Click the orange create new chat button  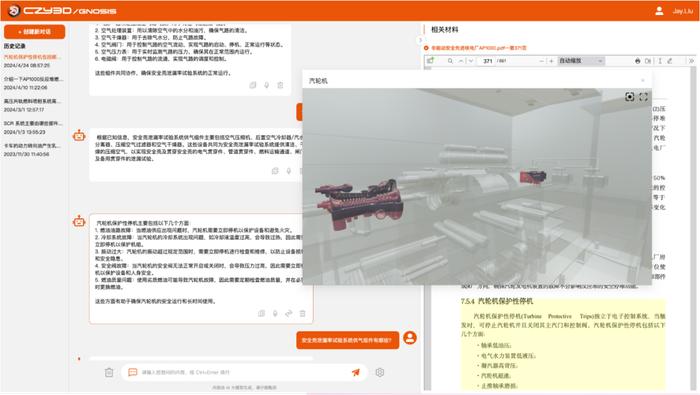pos(34,32)
